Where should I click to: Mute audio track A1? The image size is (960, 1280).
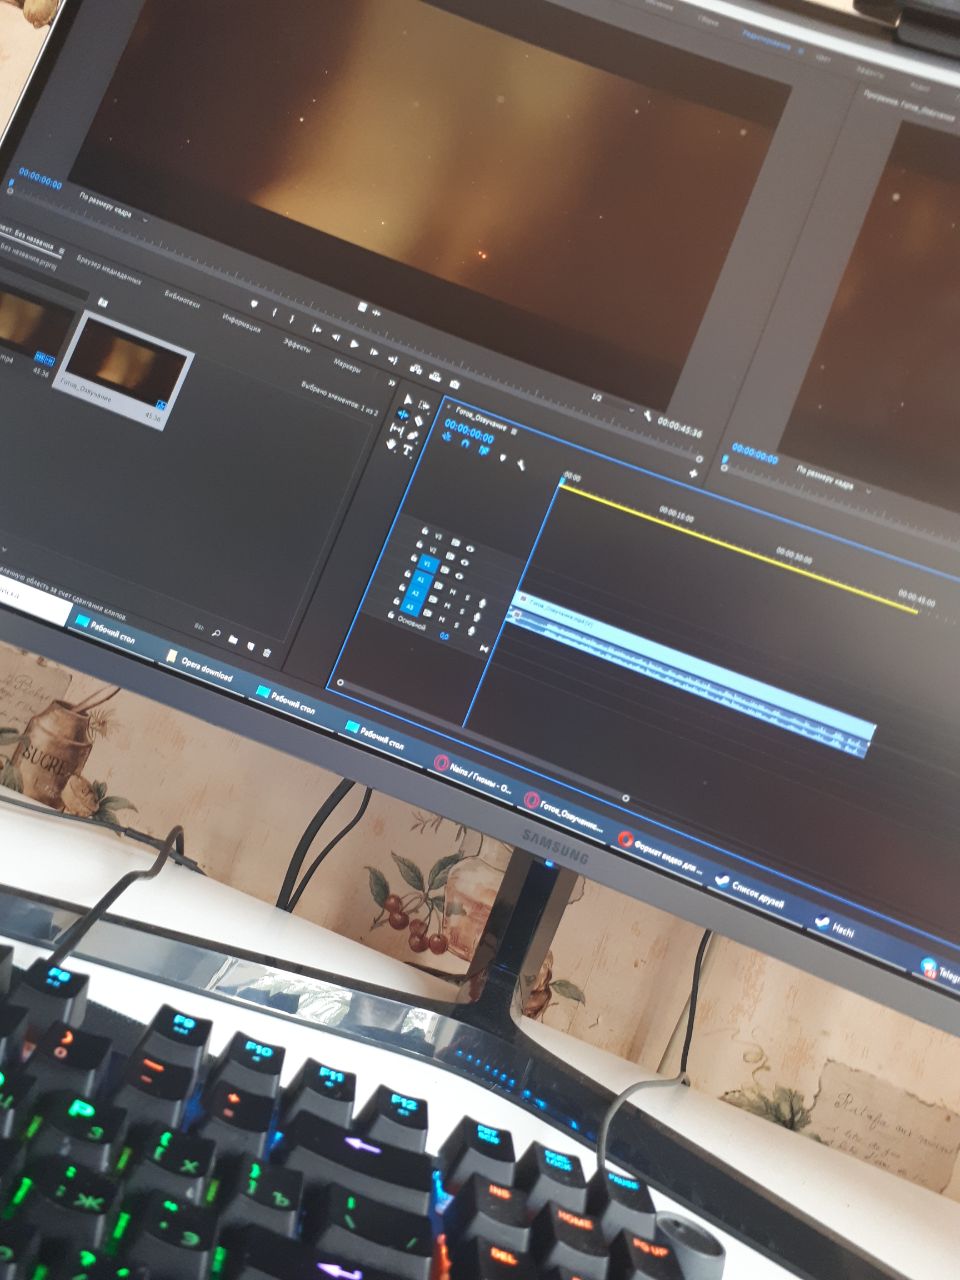click(453, 592)
